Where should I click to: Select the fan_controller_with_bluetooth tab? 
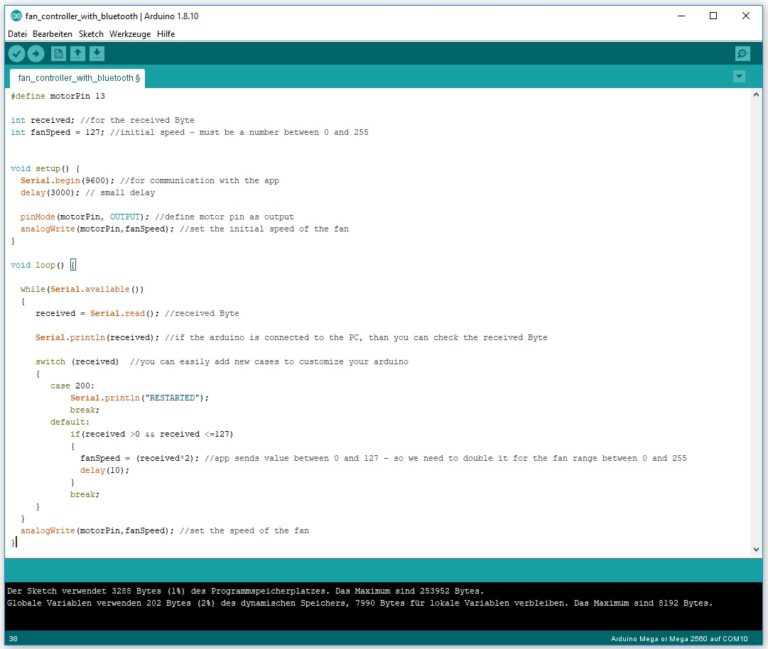(x=78, y=78)
